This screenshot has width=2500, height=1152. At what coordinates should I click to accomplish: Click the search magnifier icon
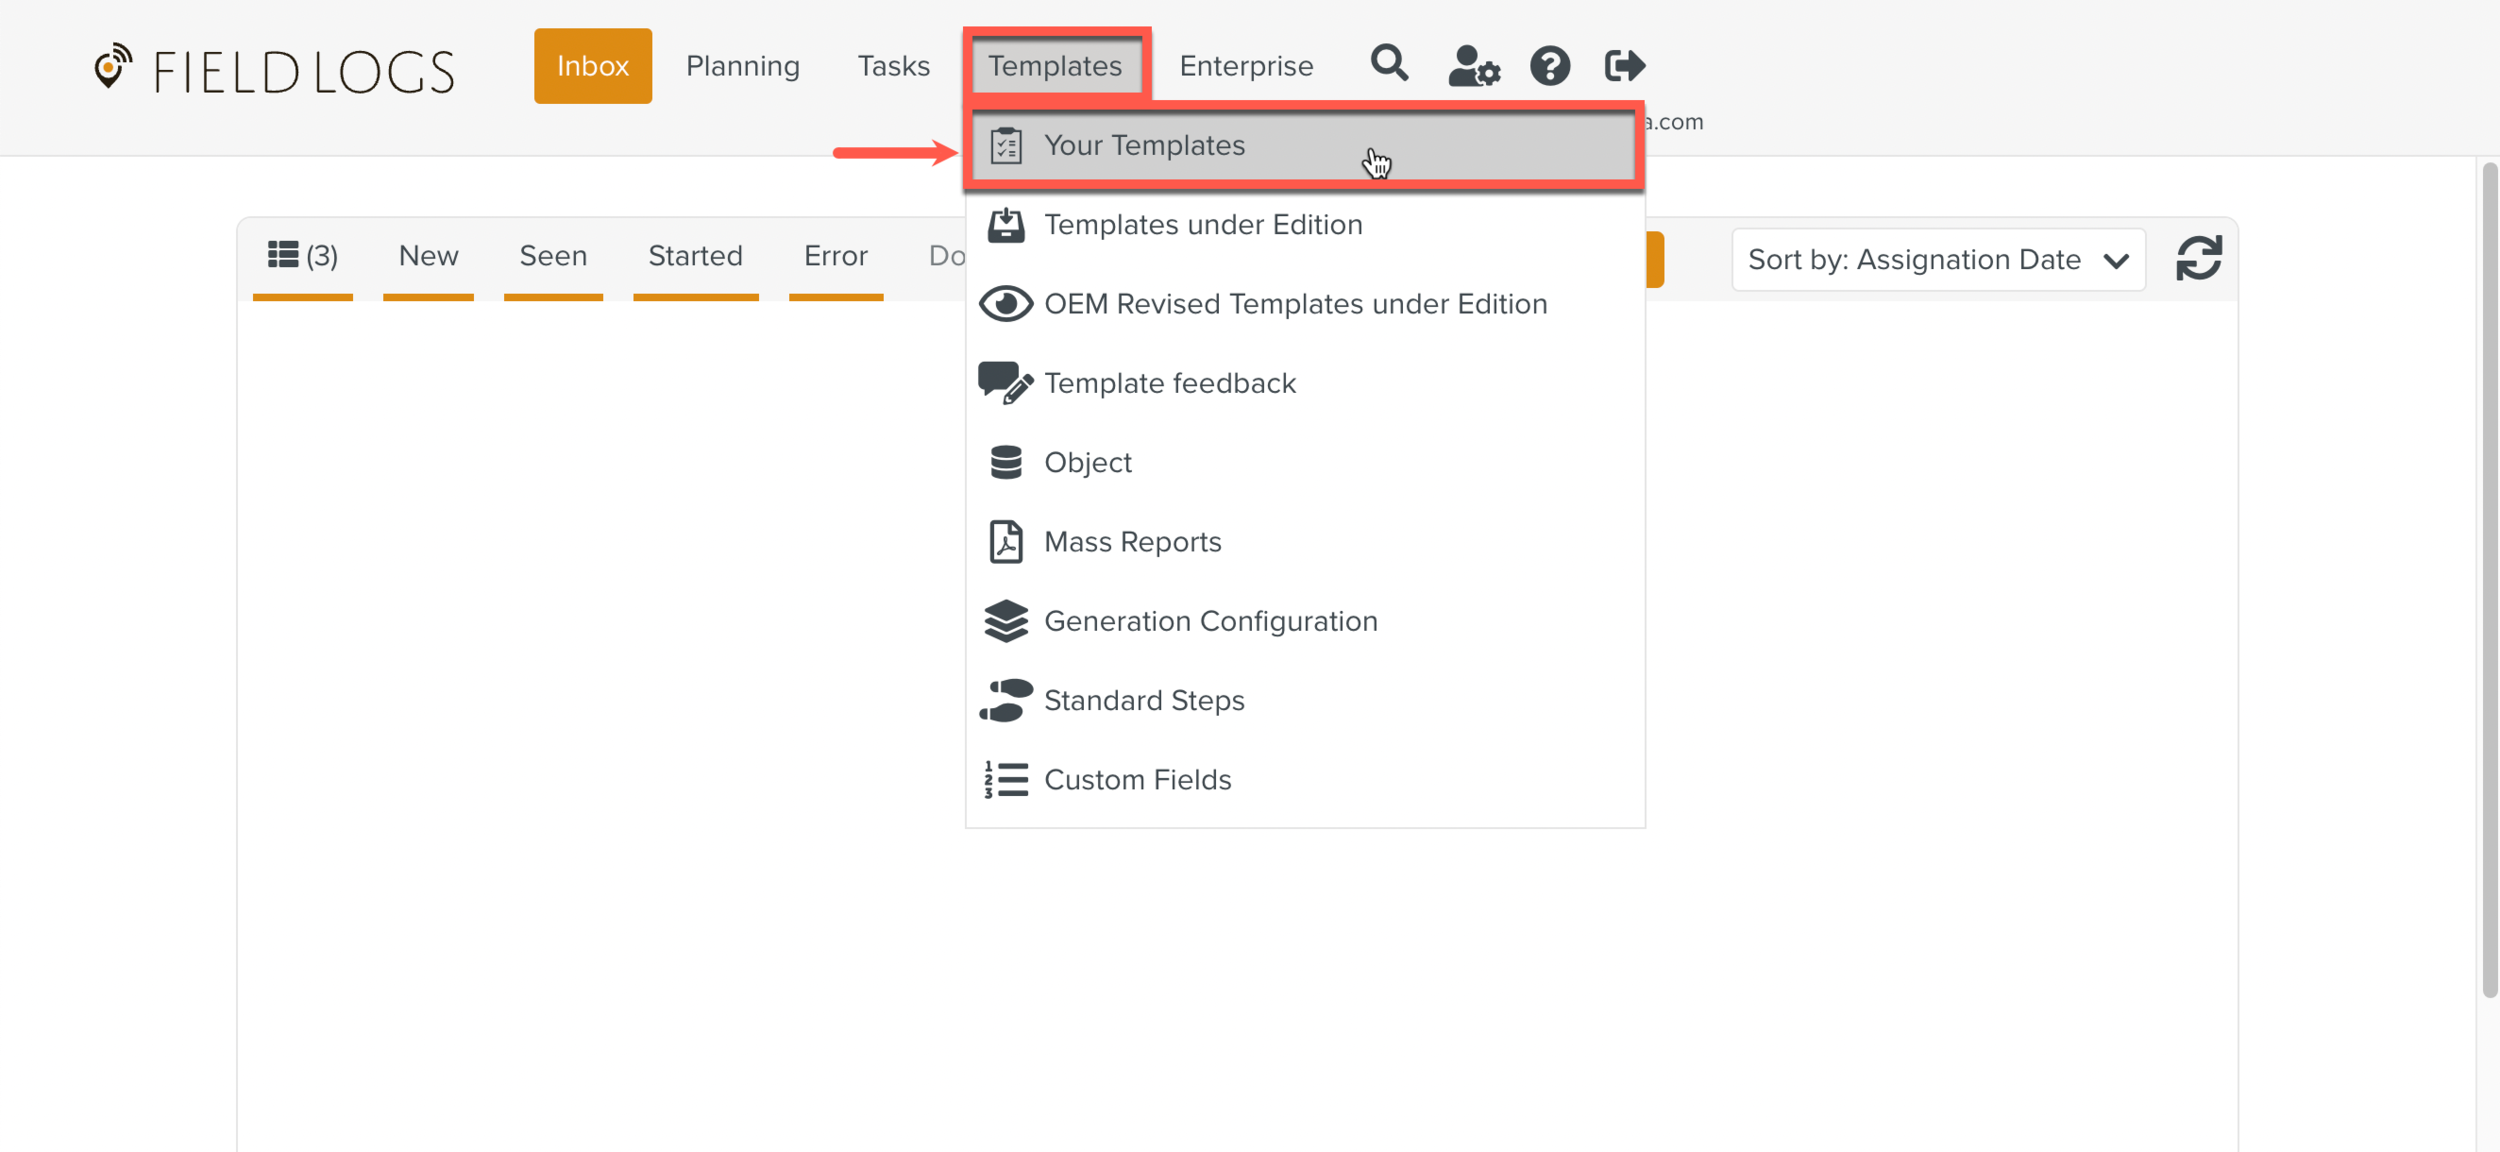tap(1389, 65)
